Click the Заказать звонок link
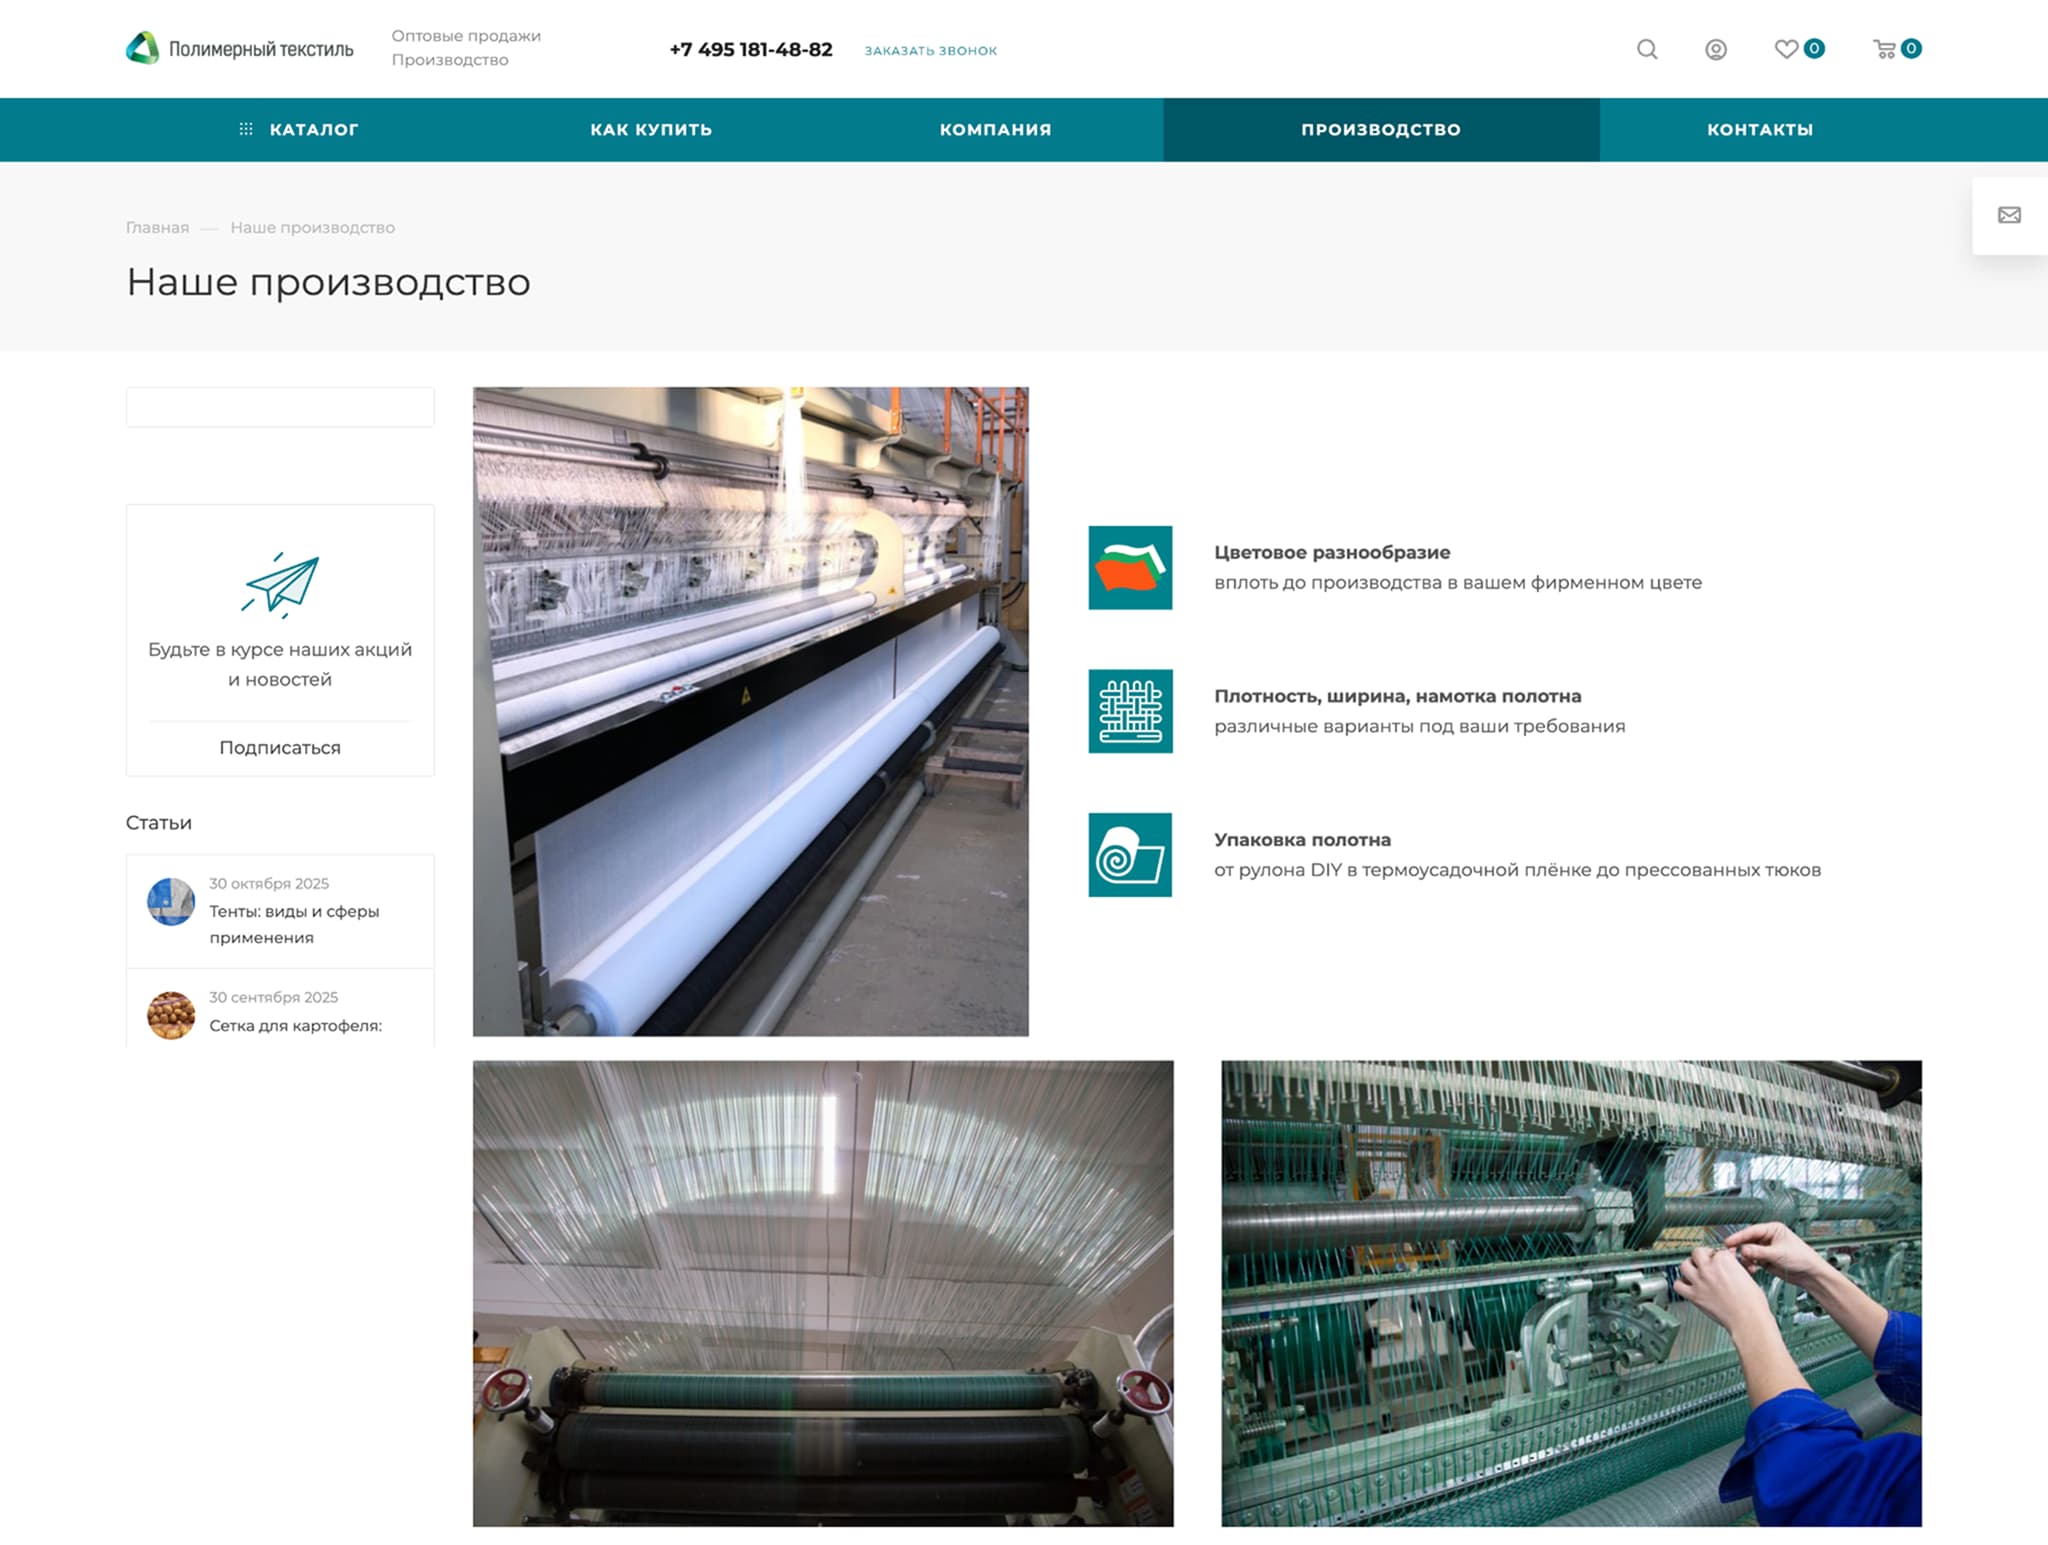2048x1545 pixels. [930, 50]
